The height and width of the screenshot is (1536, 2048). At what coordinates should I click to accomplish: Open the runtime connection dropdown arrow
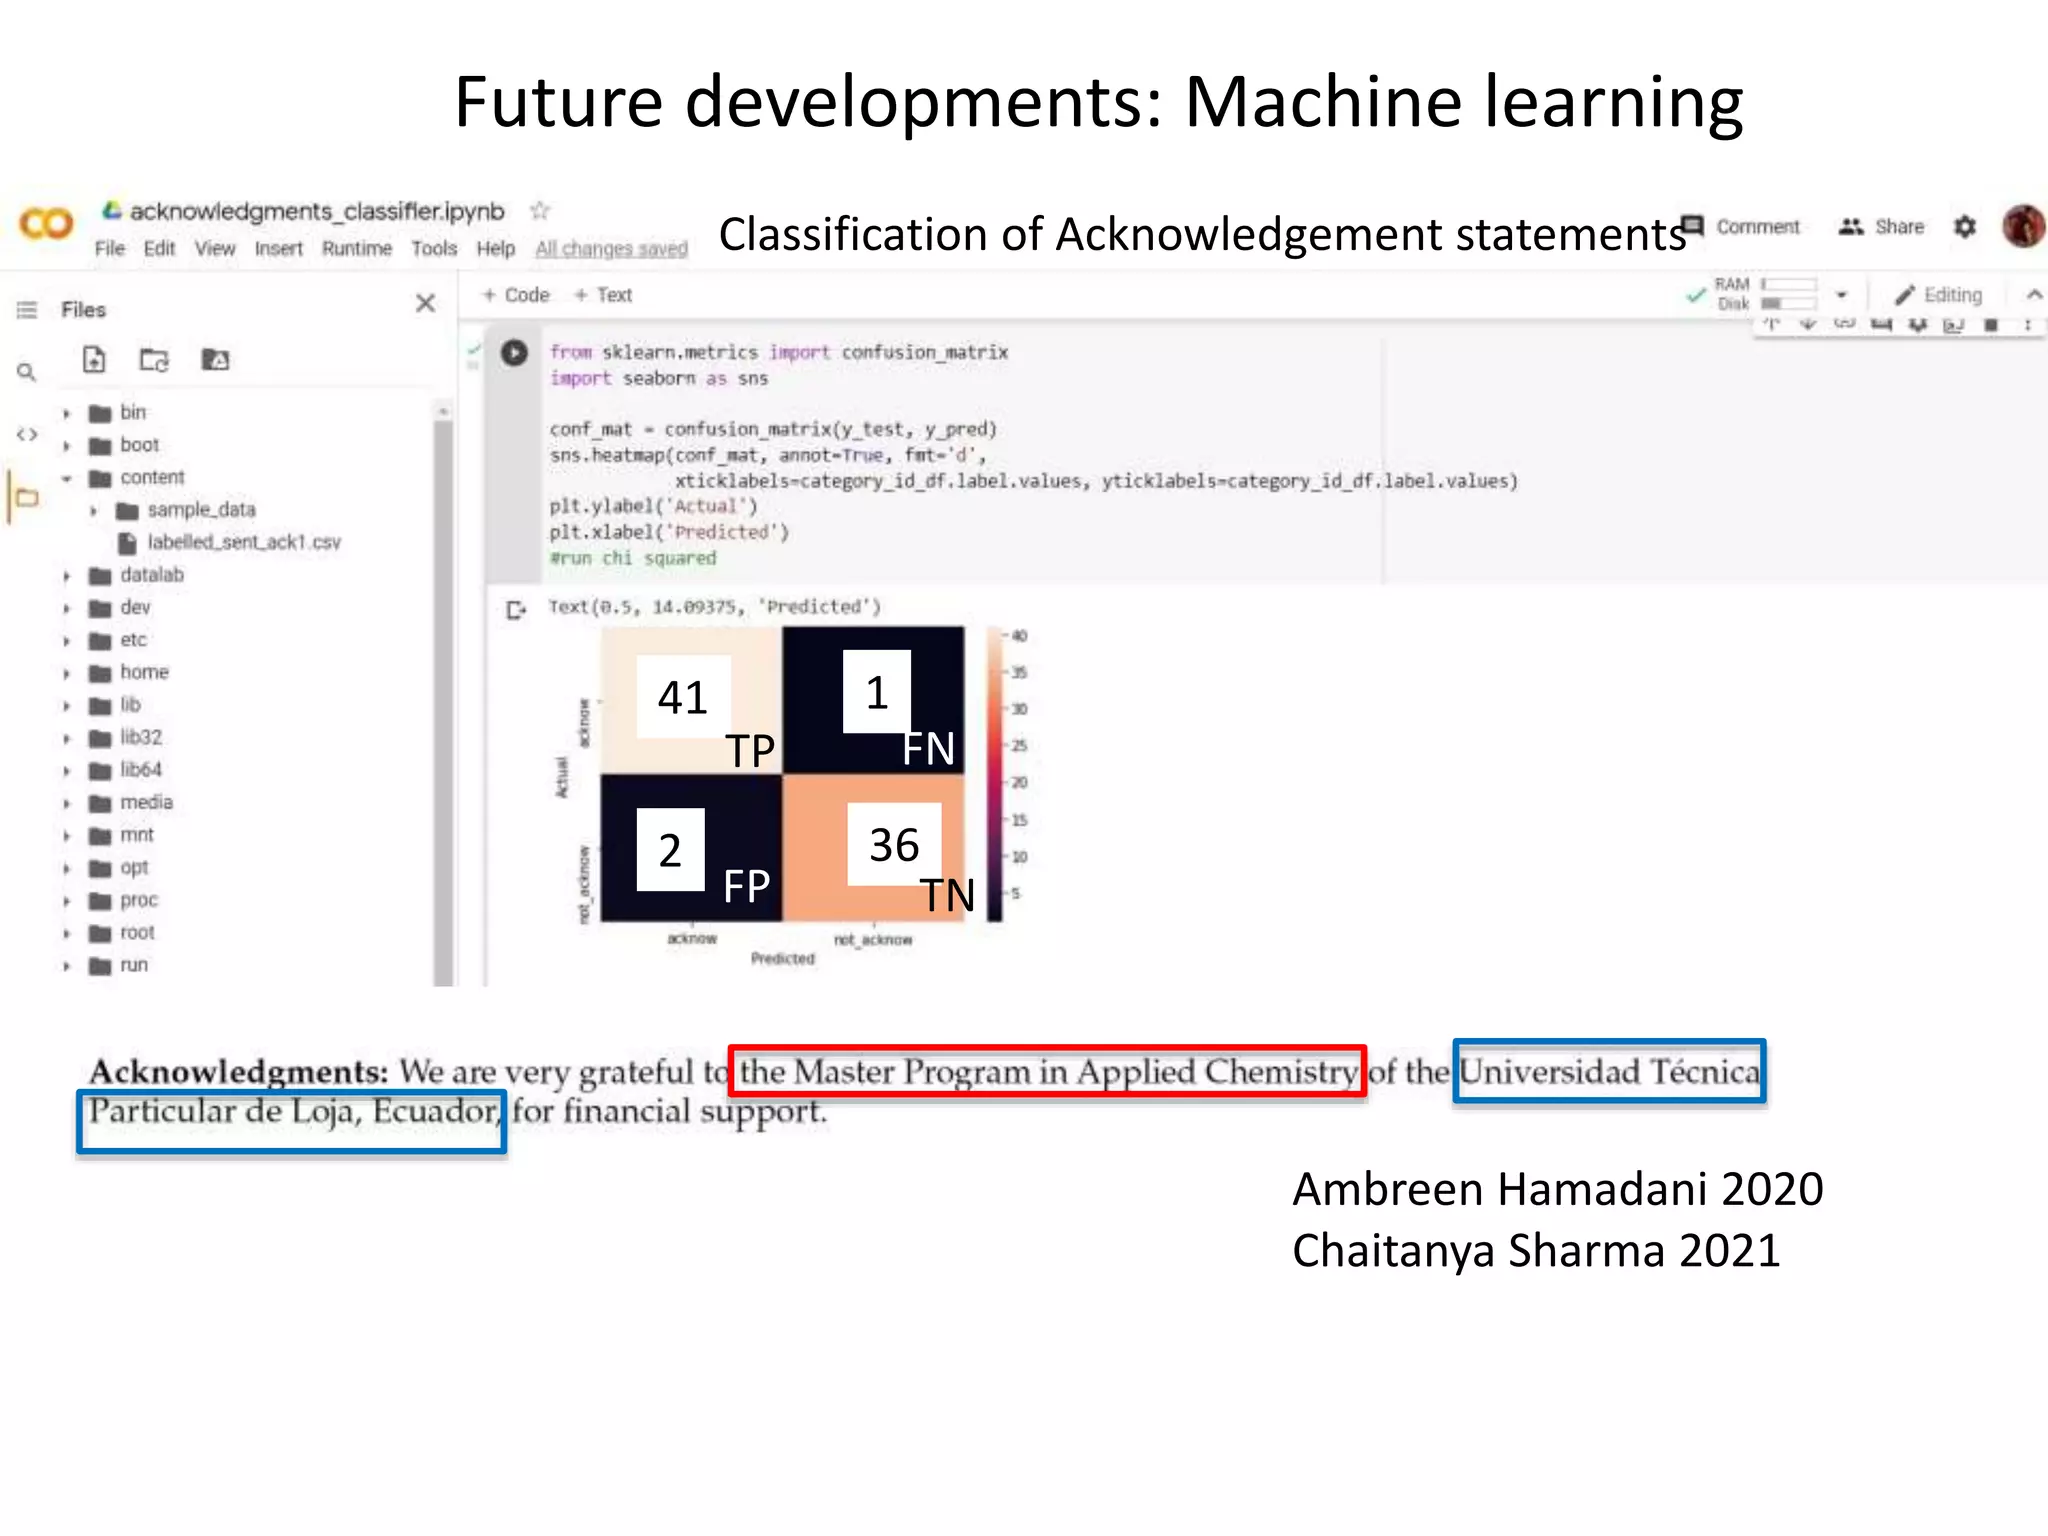coord(1841,295)
